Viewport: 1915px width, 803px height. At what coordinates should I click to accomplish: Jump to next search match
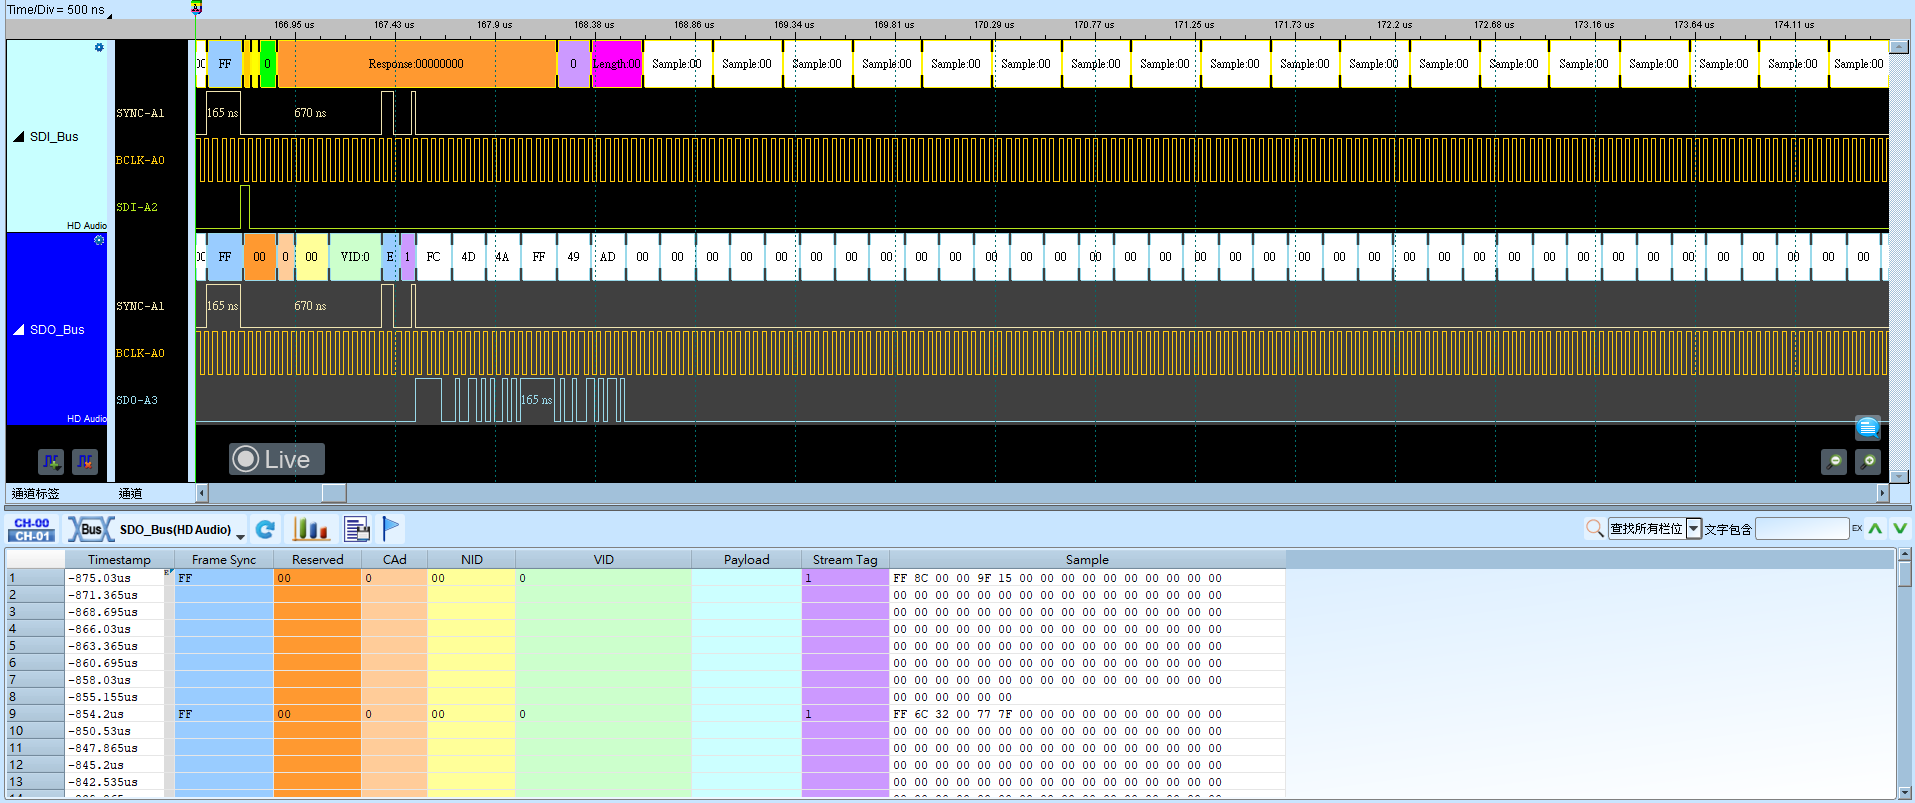pos(1900,528)
